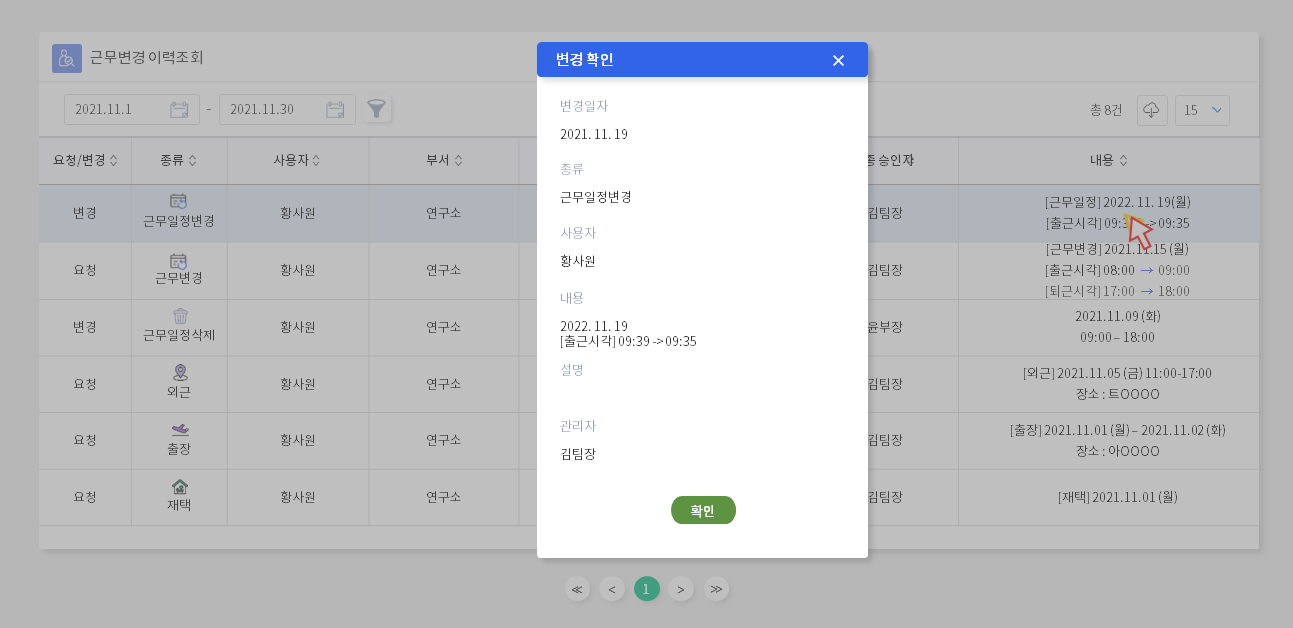Go to first page of results
The image size is (1293, 628).
[577, 589]
